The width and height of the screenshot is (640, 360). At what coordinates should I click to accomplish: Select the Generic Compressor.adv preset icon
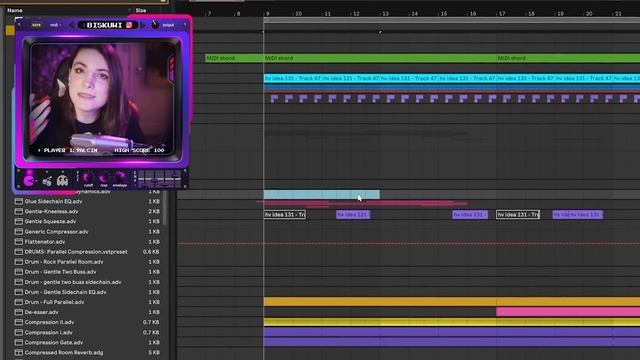[18, 231]
